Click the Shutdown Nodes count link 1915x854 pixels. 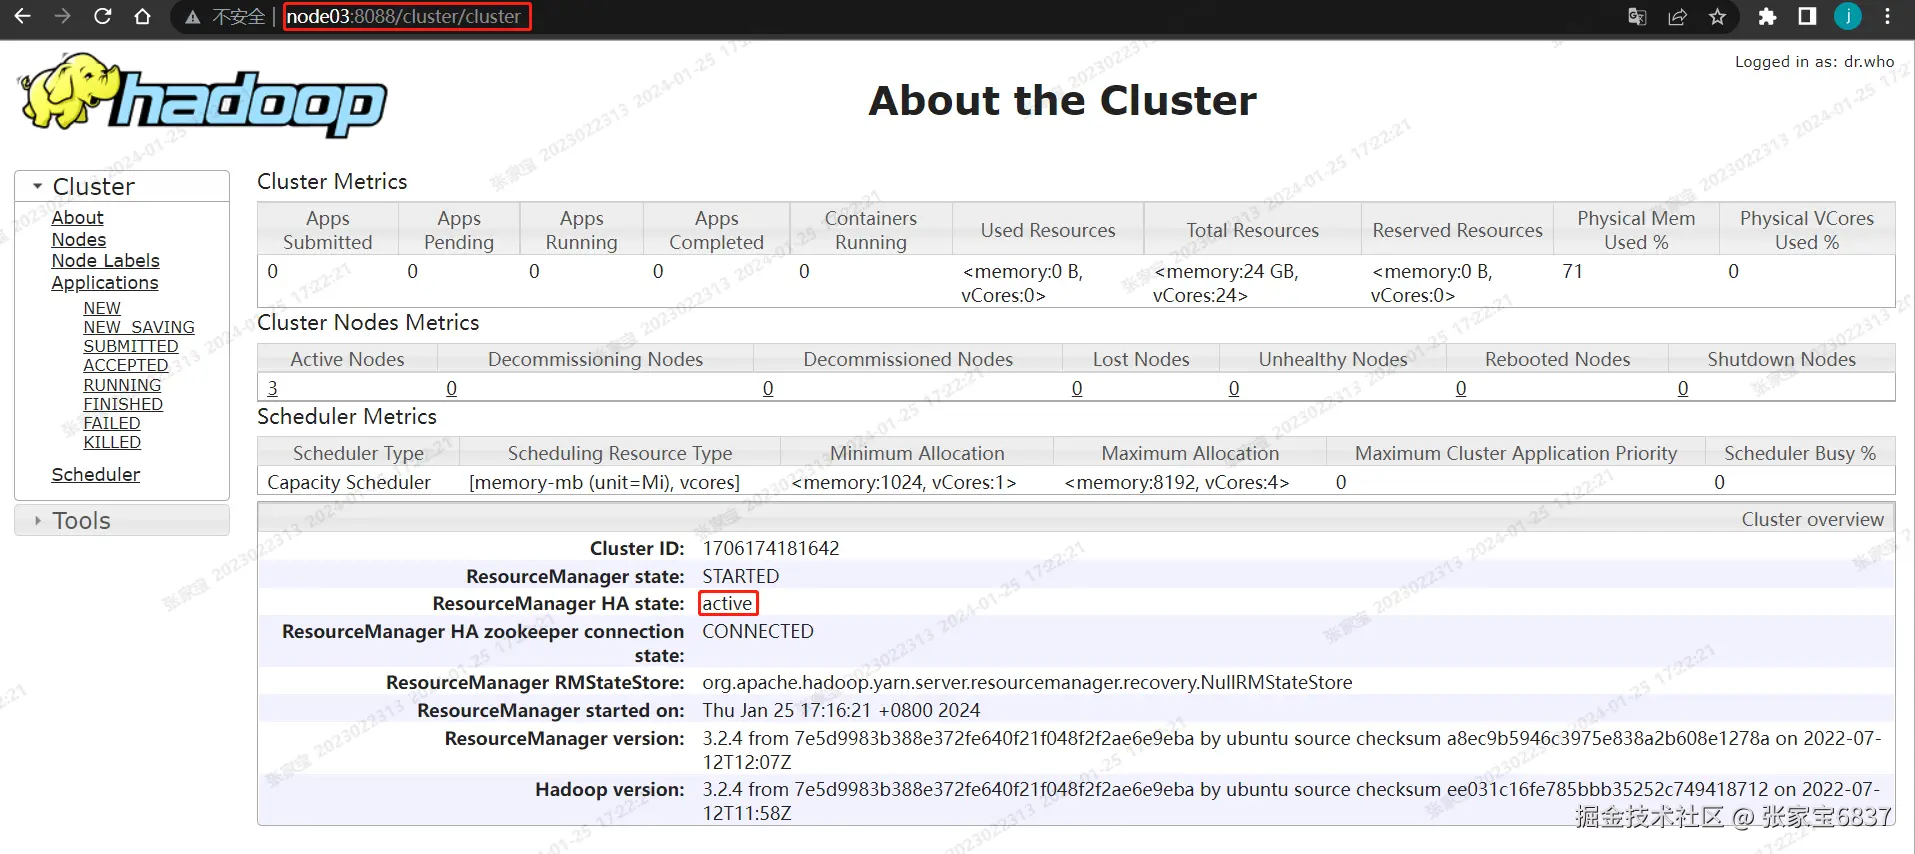point(1683,388)
